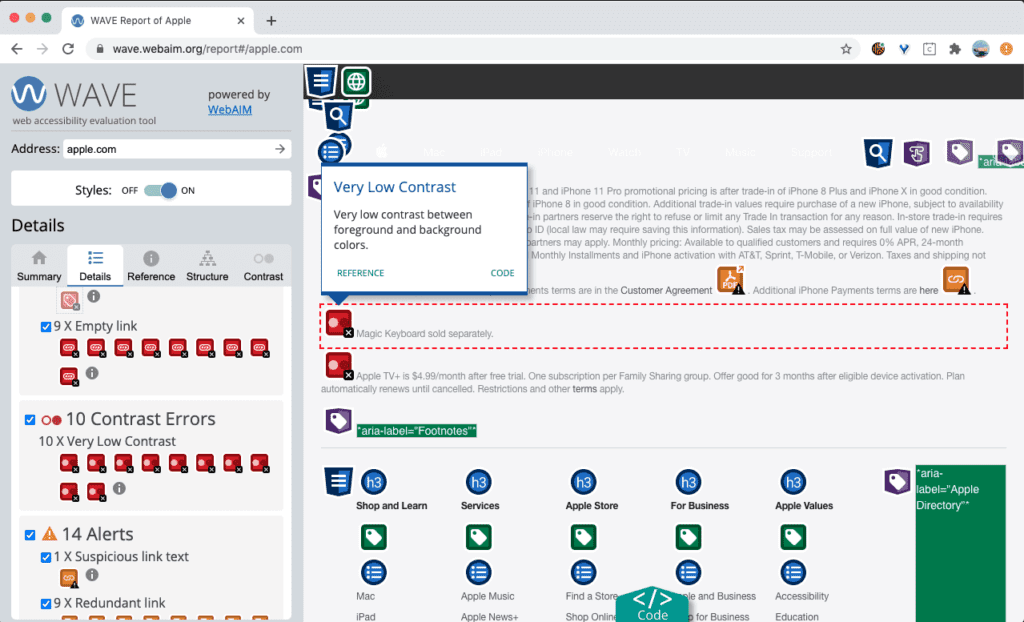Click the h3 icon above Apple Store
Image resolution: width=1024 pixels, height=622 pixels.
pyautogui.click(x=583, y=482)
